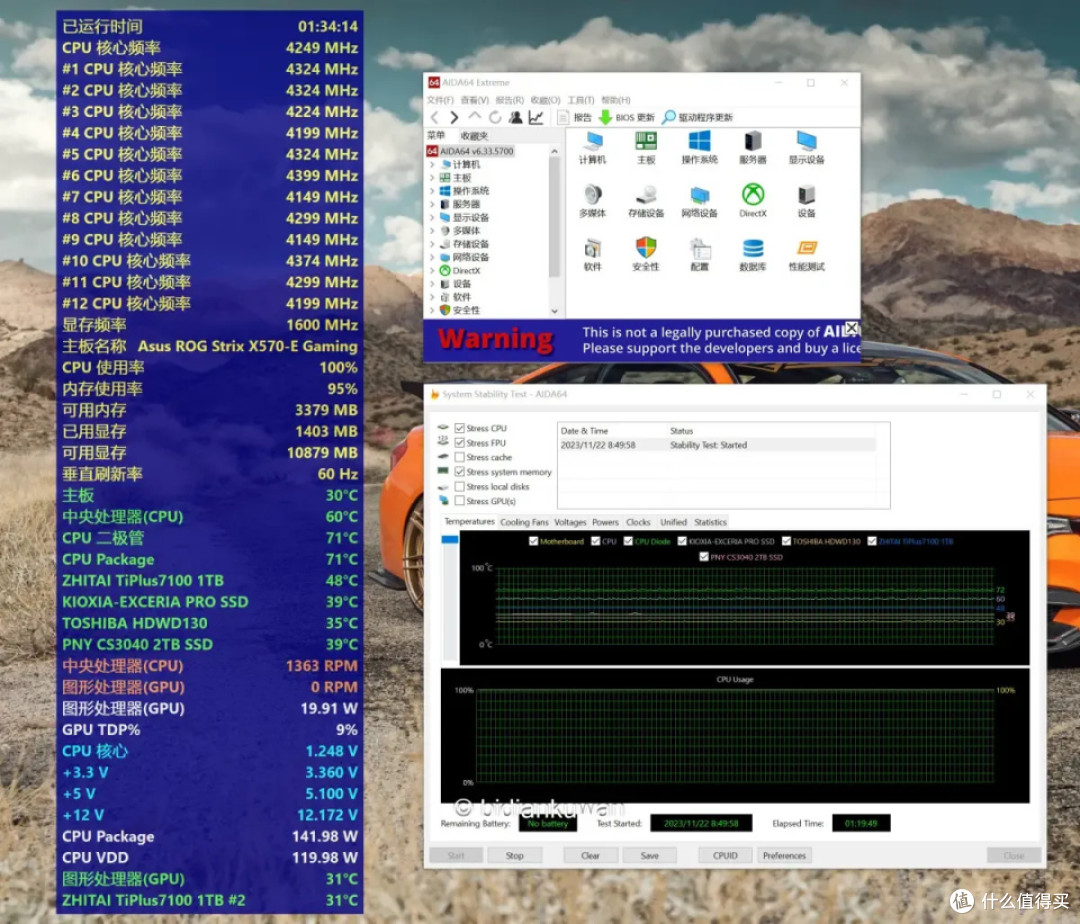Expand the 显示设备 tree node
Viewport: 1080px width, 924px height.
tap(432, 218)
